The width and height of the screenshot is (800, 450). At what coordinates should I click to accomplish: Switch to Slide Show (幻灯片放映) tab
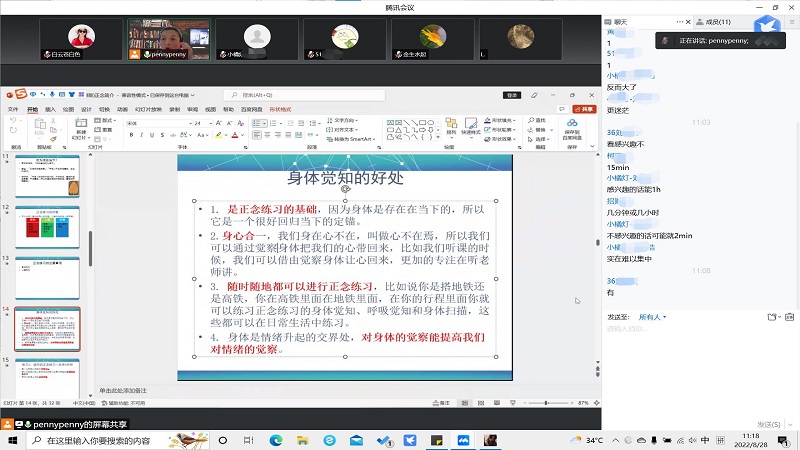tap(148, 109)
